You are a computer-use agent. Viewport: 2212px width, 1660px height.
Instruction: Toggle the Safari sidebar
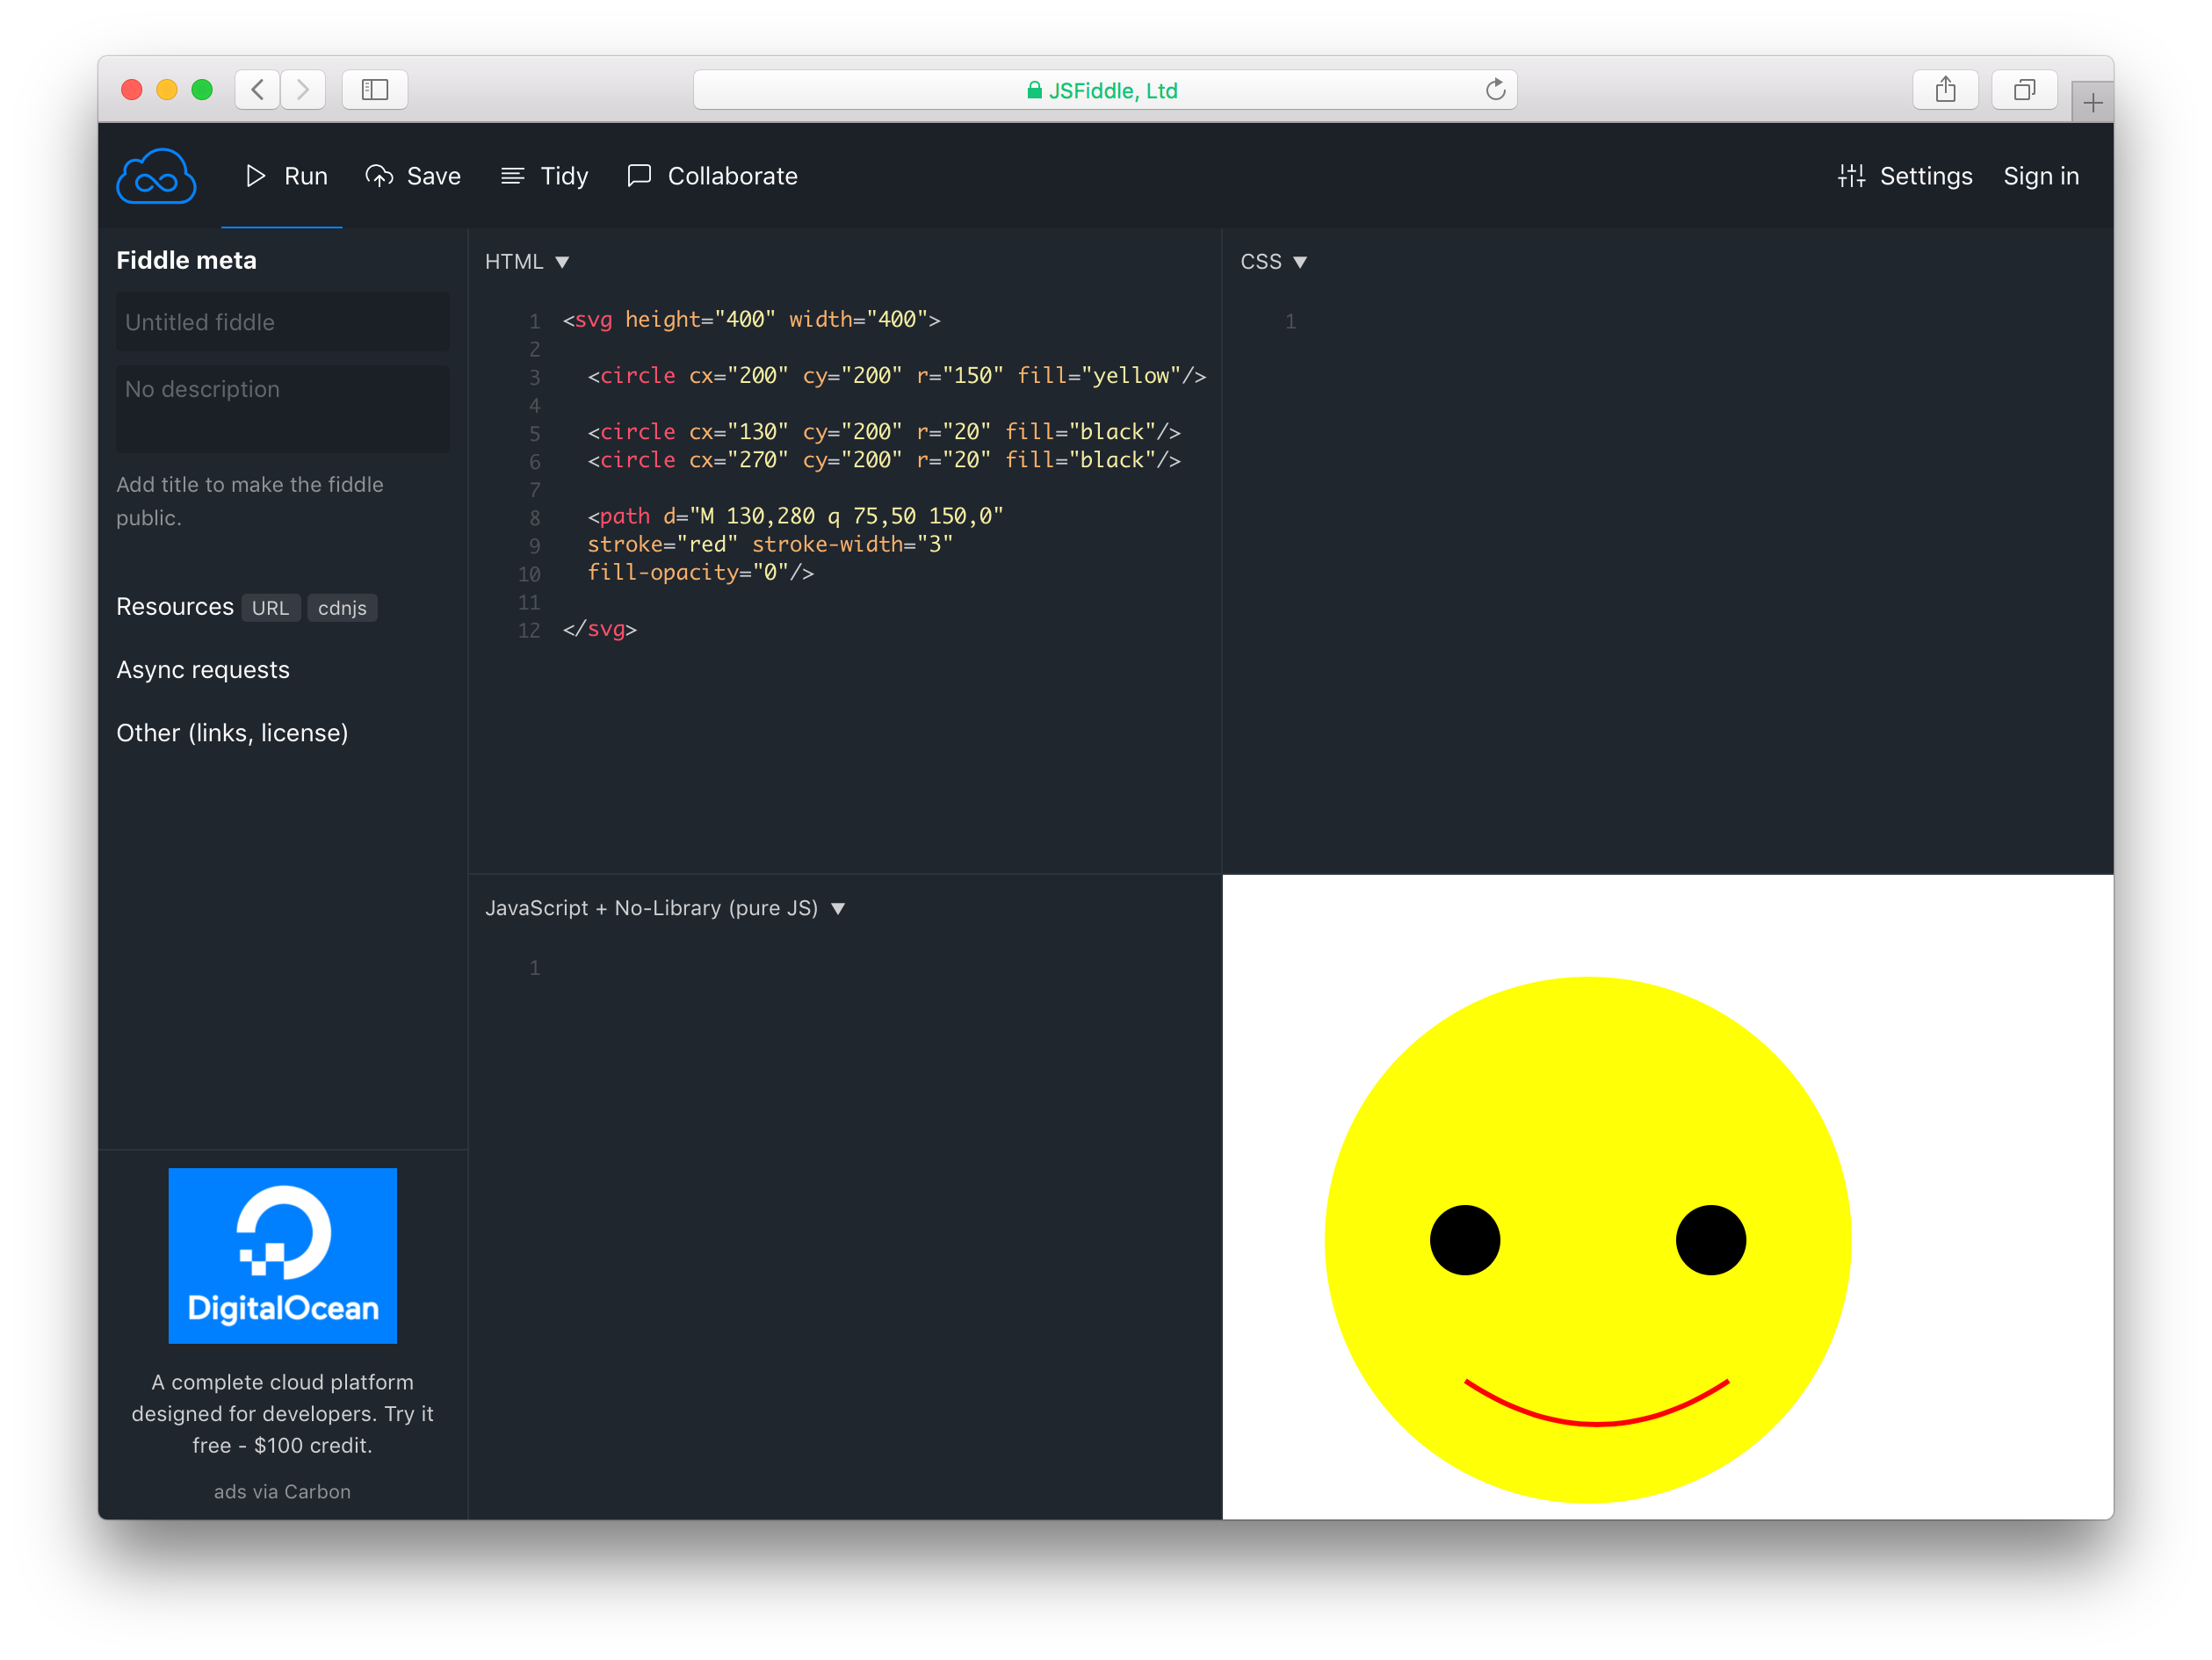coord(374,89)
